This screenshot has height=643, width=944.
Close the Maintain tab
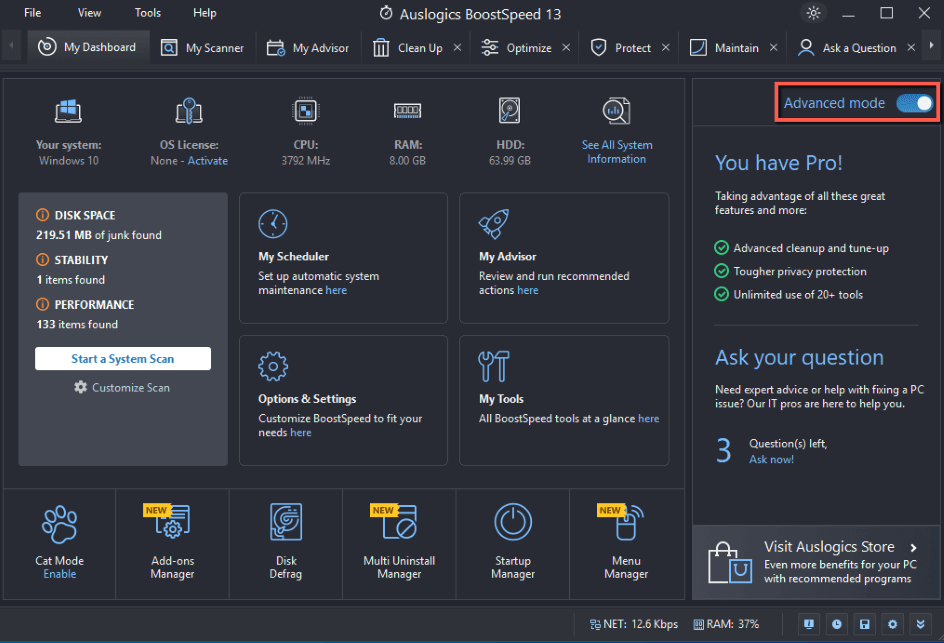(774, 47)
